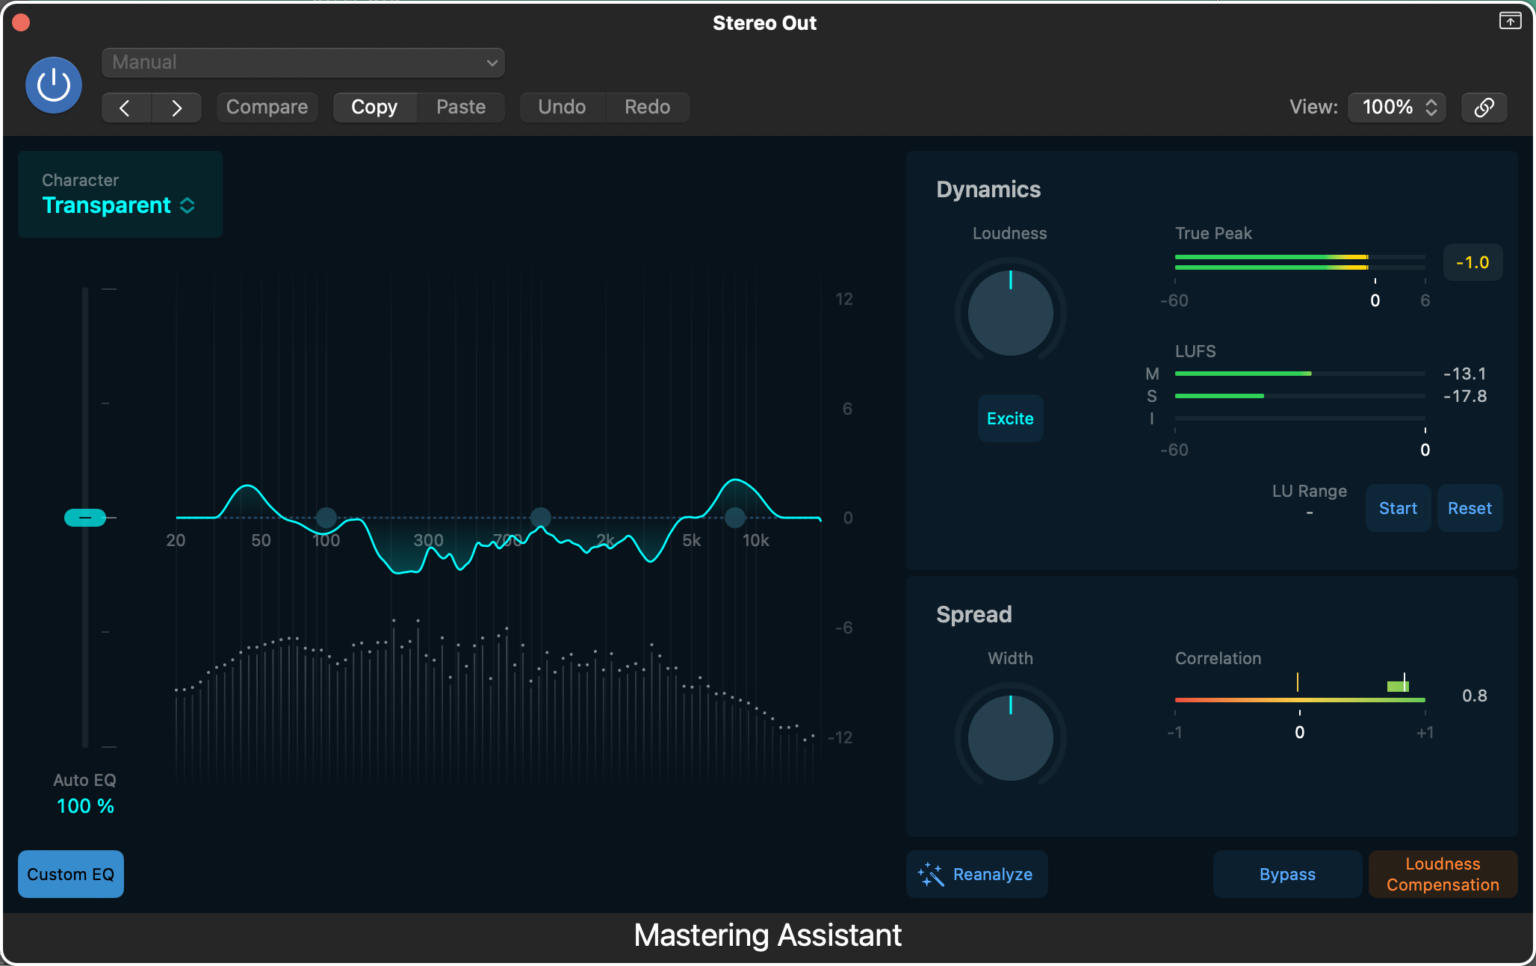Bypass the Mastering Assistant
This screenshot has height=966, width=1536.
(1287, 874)
